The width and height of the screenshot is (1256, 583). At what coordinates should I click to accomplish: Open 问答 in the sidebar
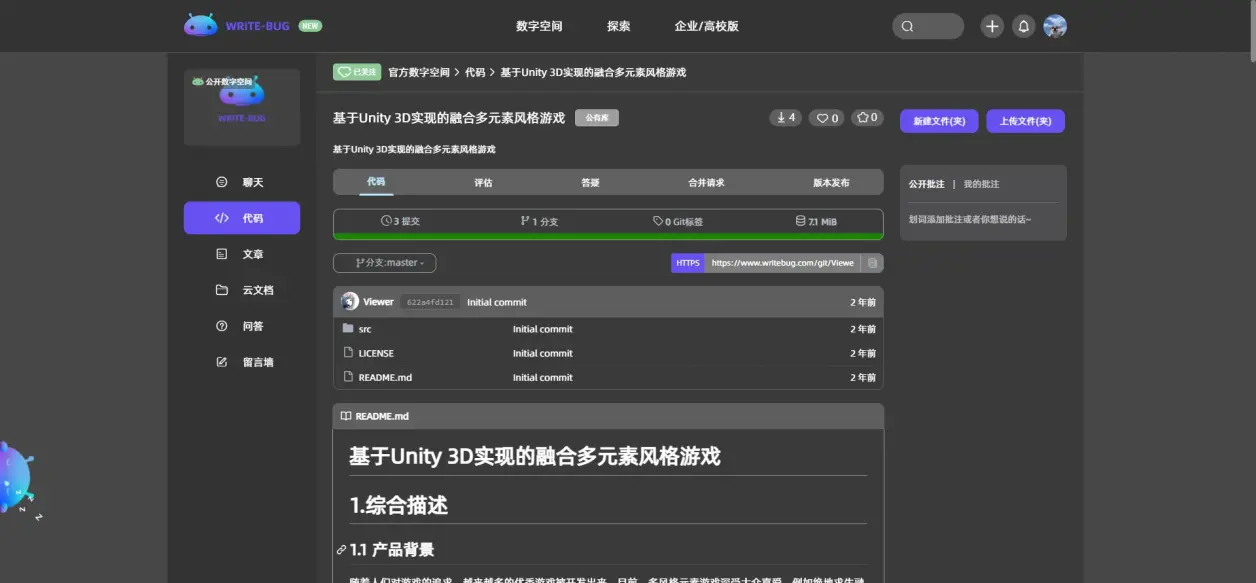tap(242, 326)
